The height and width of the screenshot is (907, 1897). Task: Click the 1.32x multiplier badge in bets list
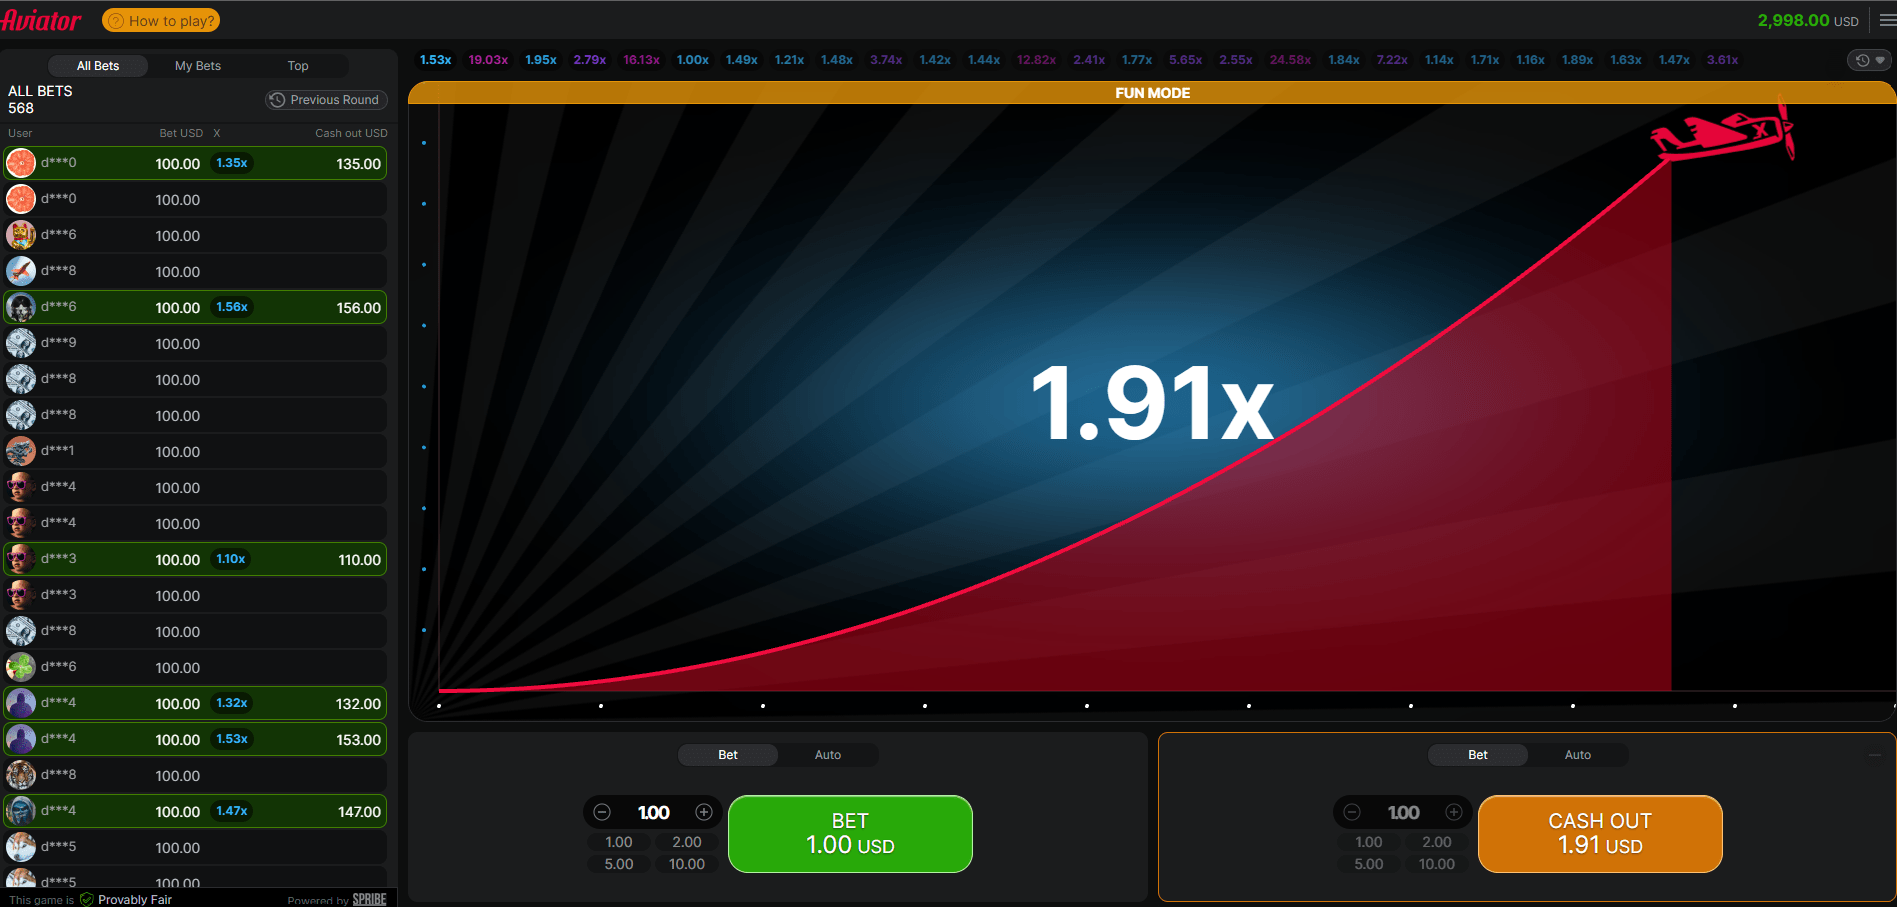[x=232, y=703]
